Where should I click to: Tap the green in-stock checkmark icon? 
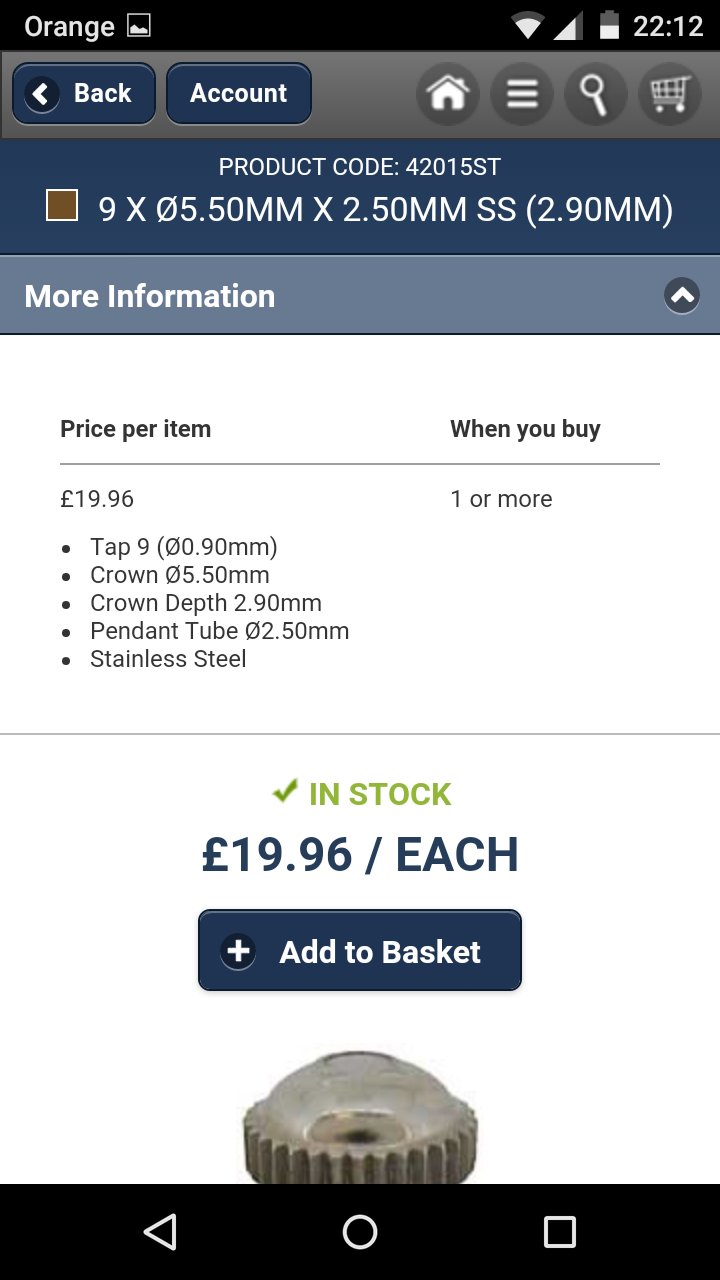pos(285,792)
